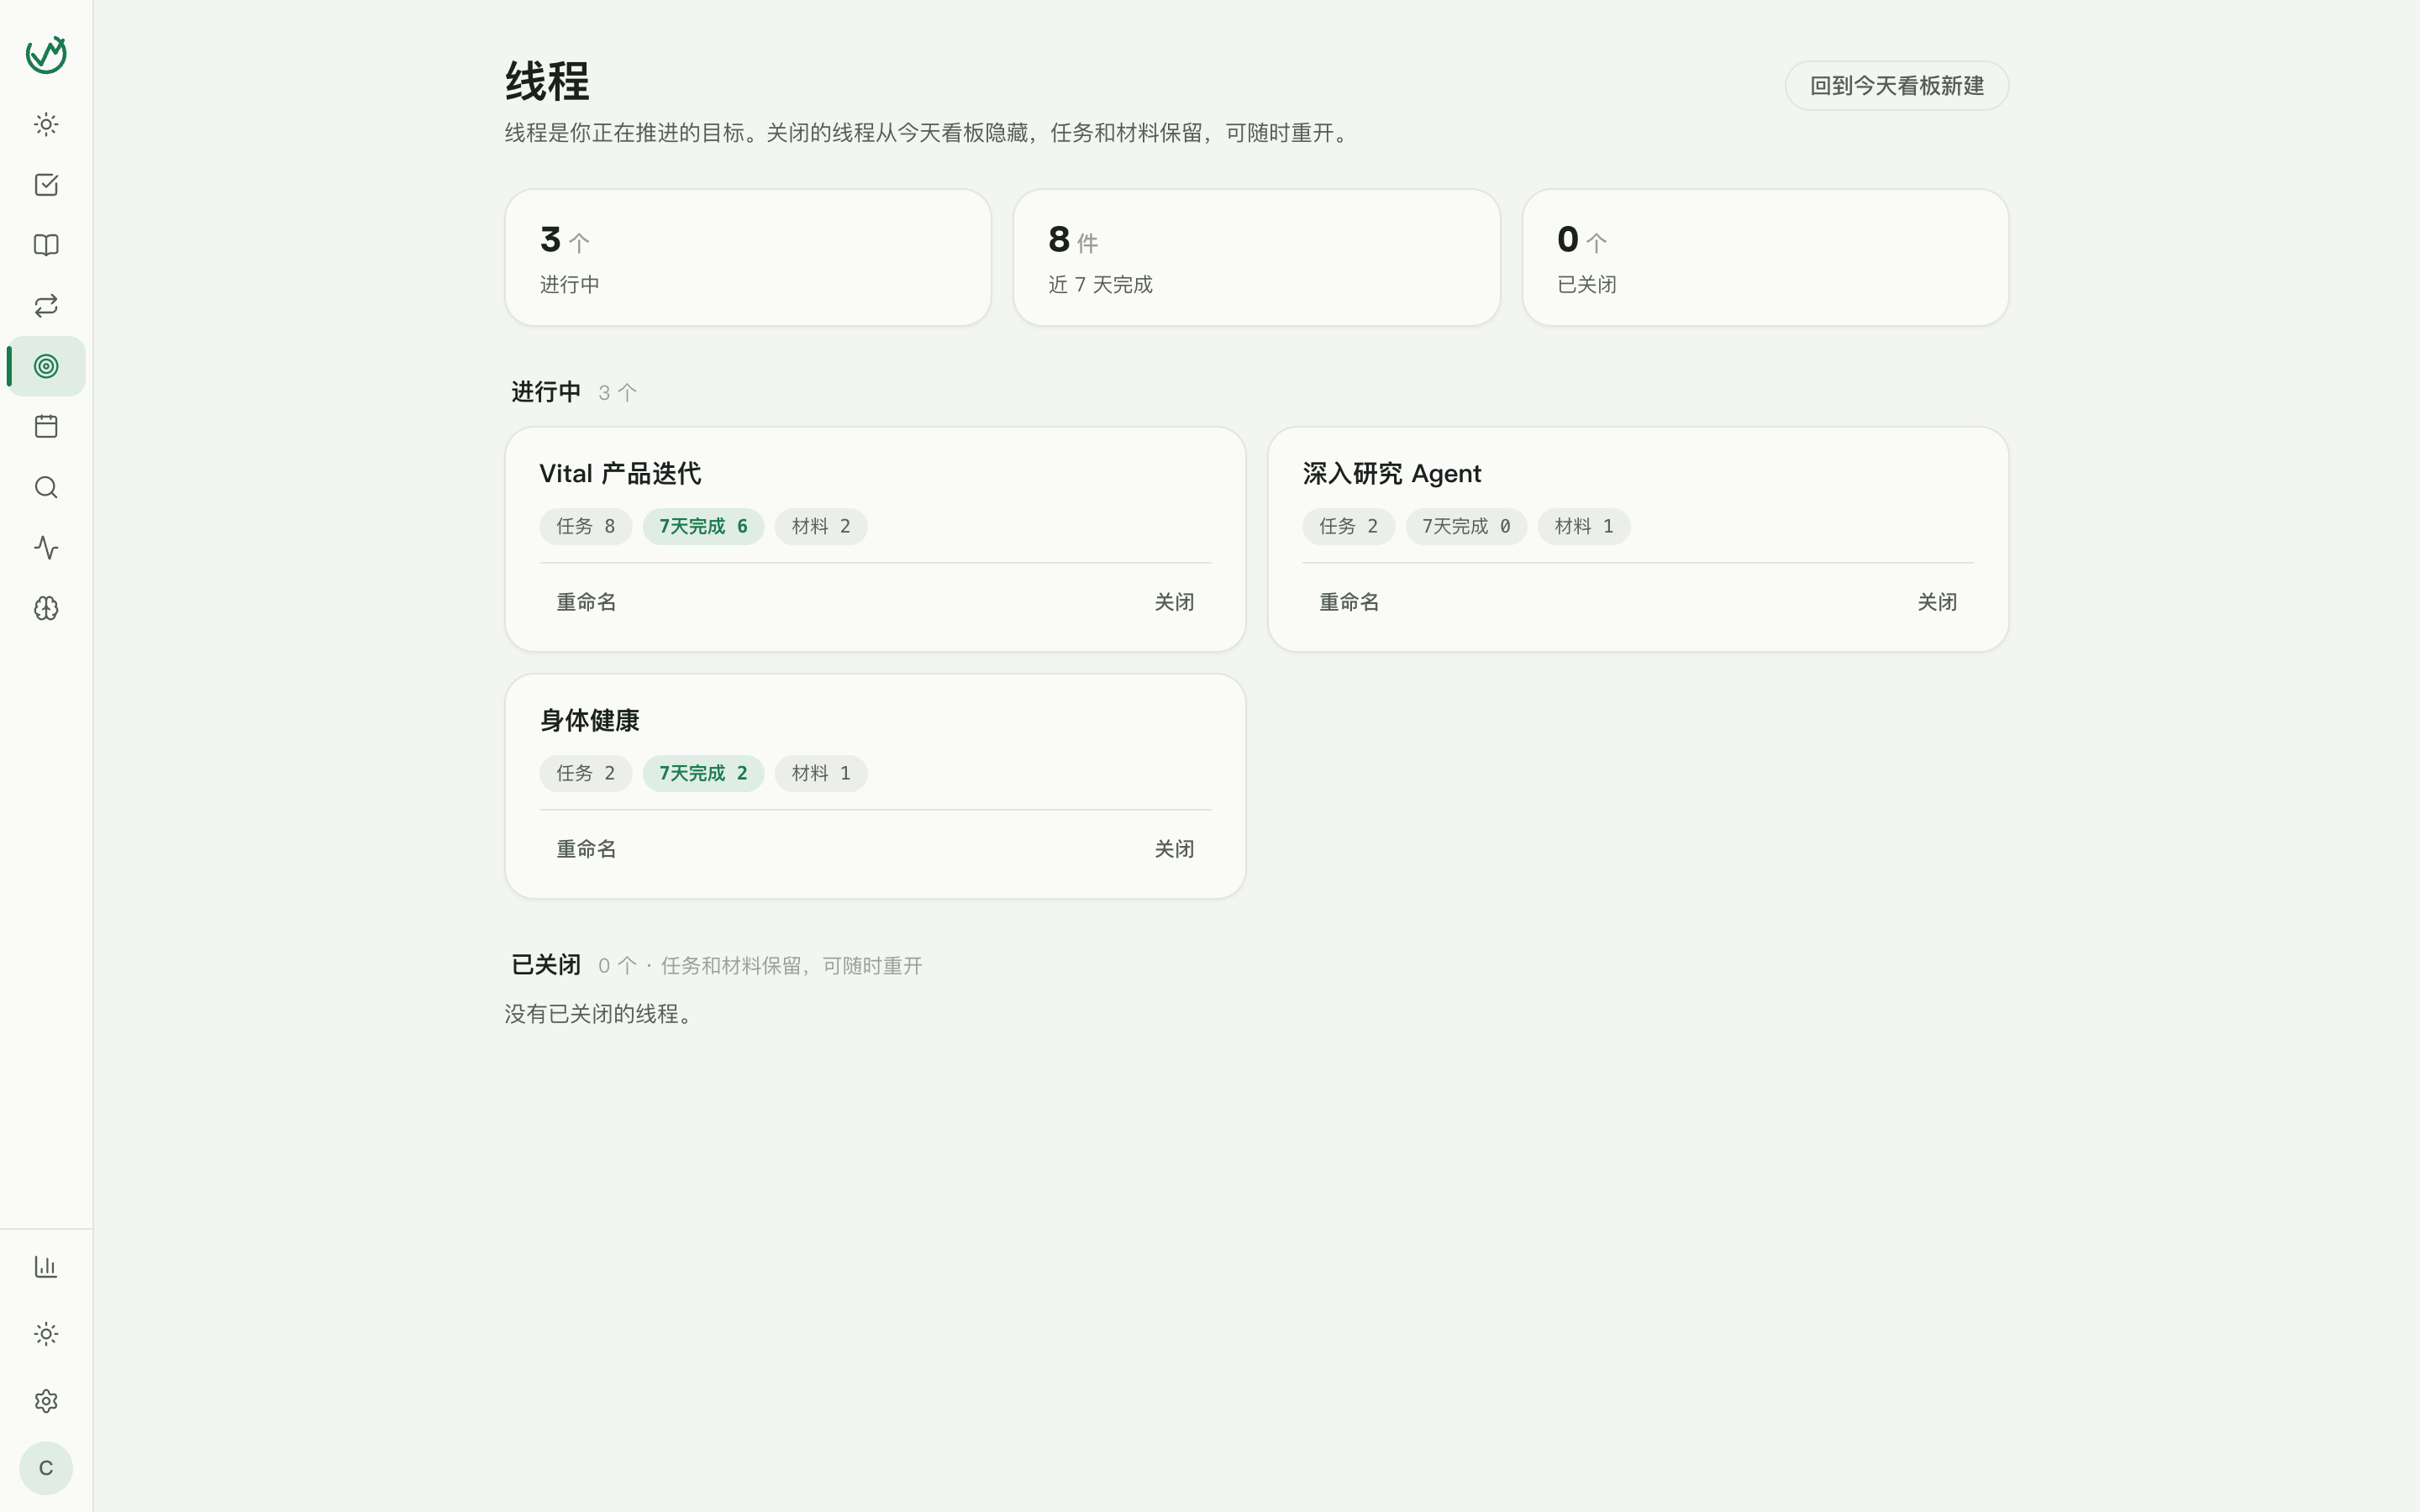Click the 材料 2 chip
This screenshot has height=1512, width=2420.
point(821,527)
